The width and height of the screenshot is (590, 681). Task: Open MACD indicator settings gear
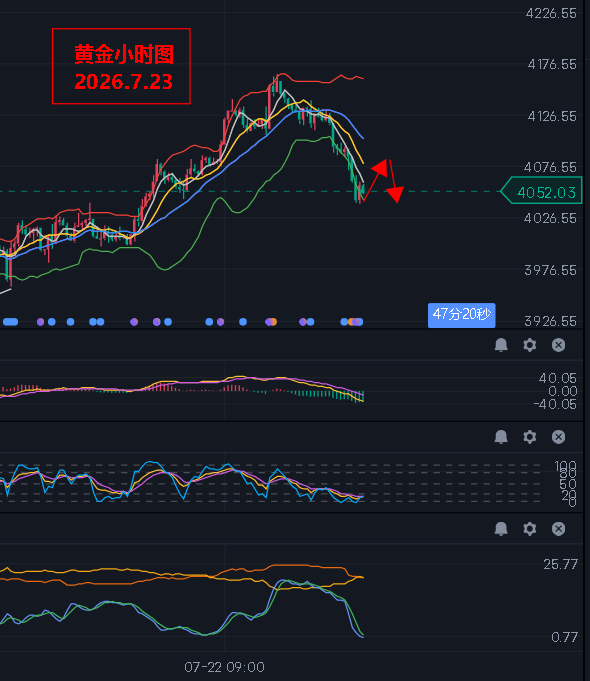point(530,345)
